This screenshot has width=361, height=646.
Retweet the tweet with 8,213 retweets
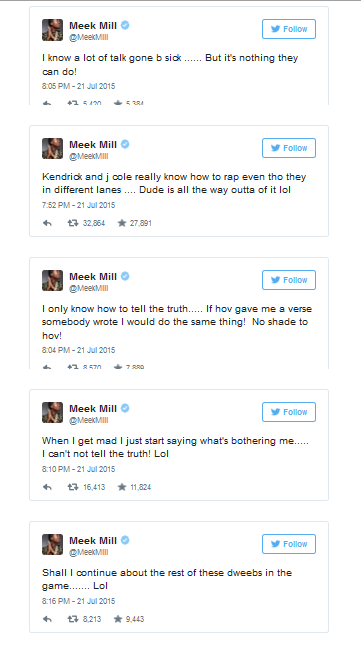73,619
